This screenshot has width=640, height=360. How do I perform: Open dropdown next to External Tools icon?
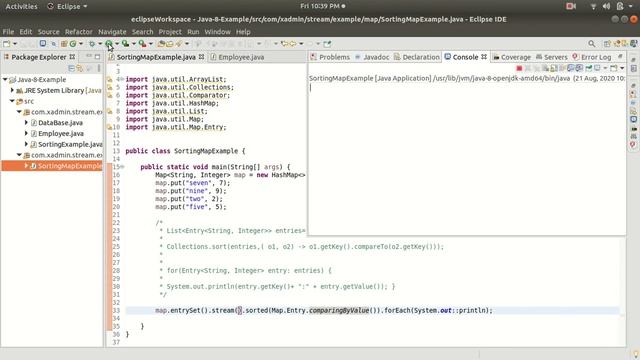coord(151,44)
